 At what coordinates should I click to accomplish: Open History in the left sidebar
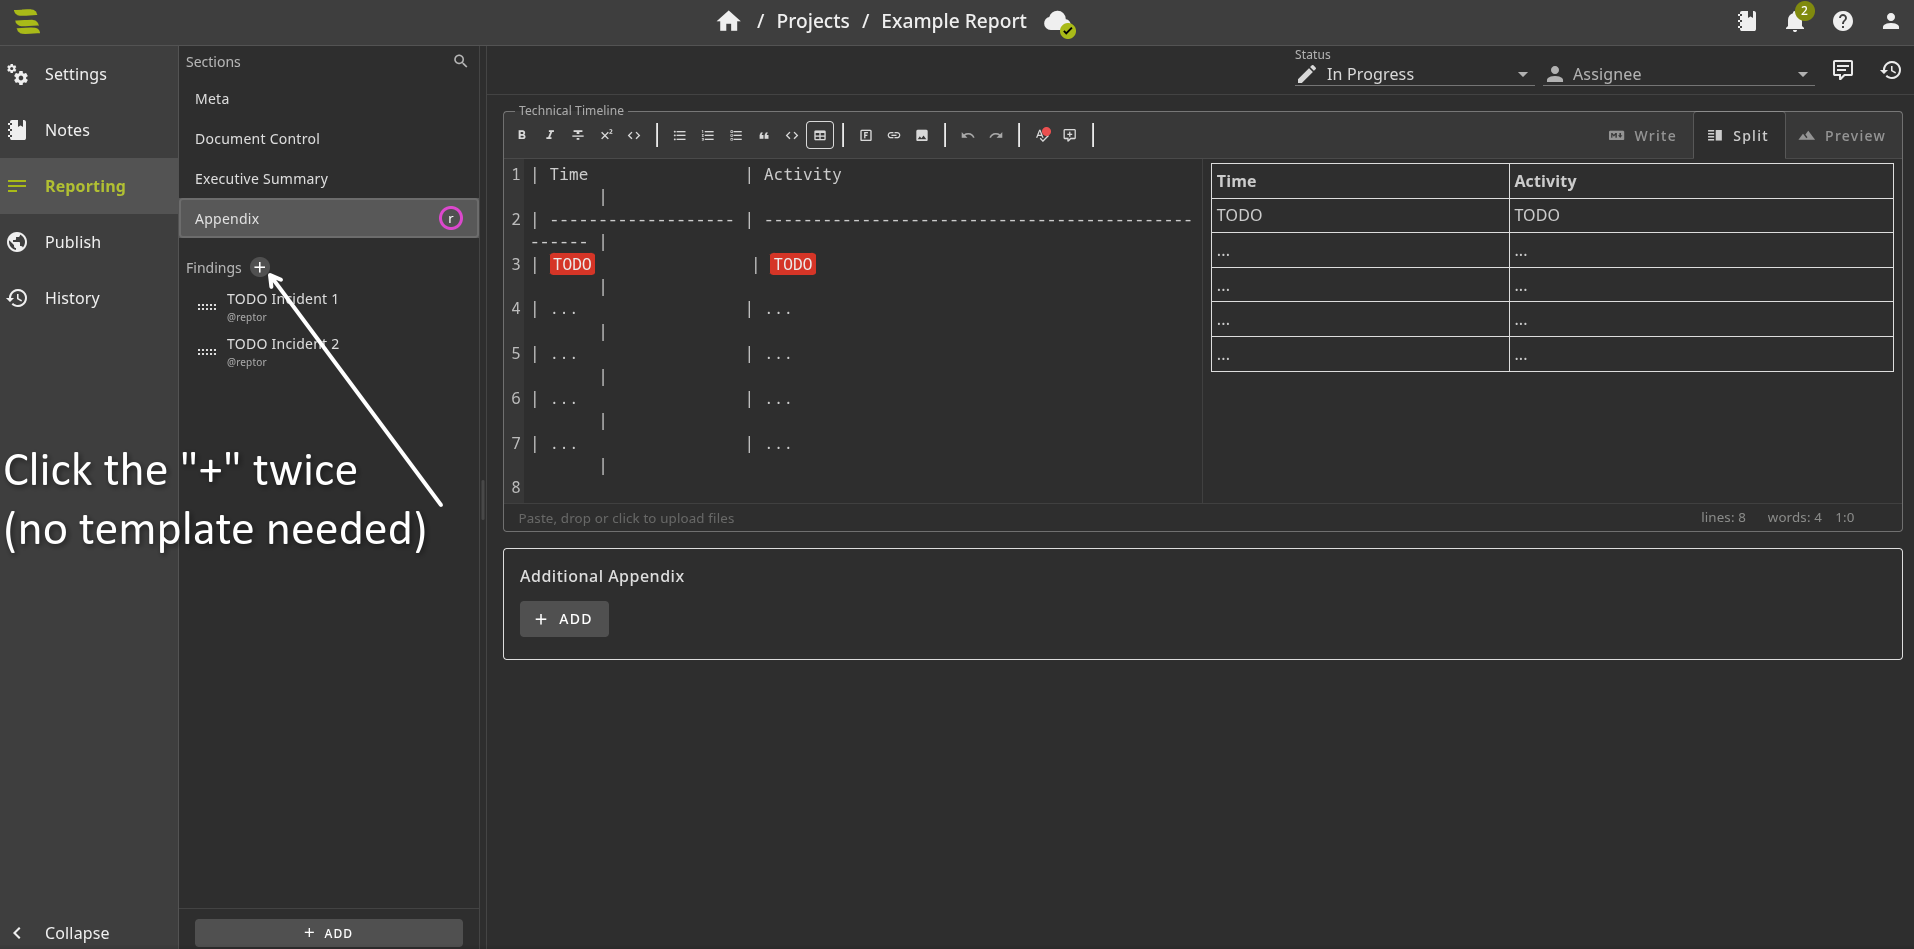(x=89, y=298)
